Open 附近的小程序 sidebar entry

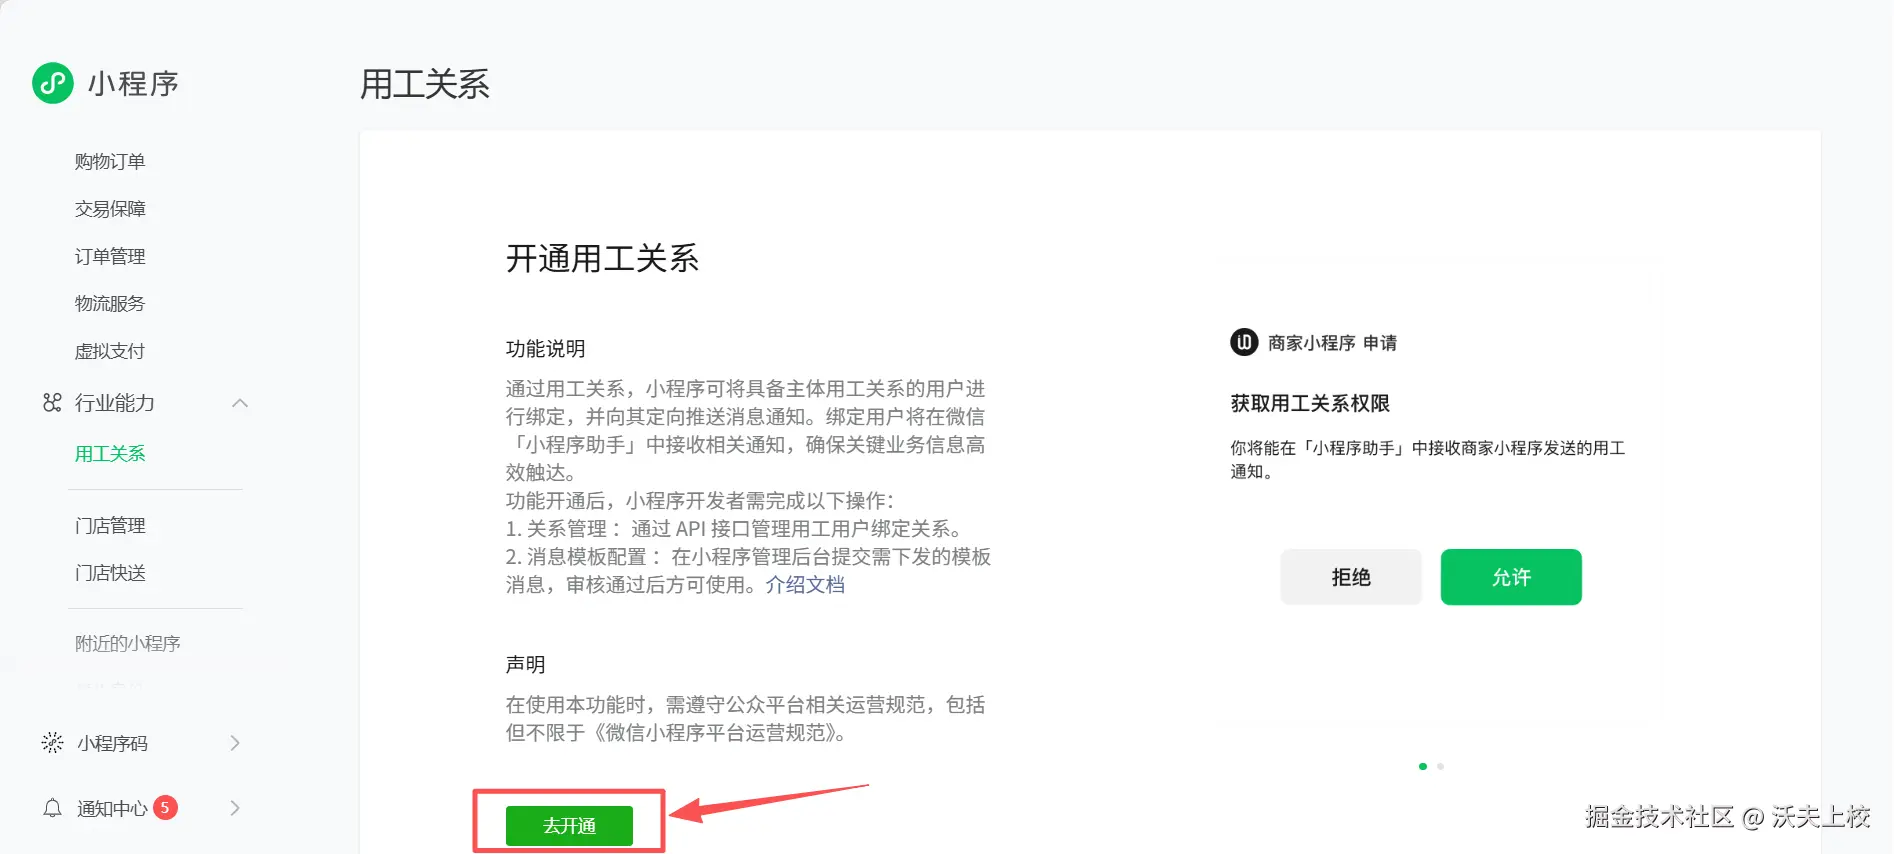tap(128, 643)
